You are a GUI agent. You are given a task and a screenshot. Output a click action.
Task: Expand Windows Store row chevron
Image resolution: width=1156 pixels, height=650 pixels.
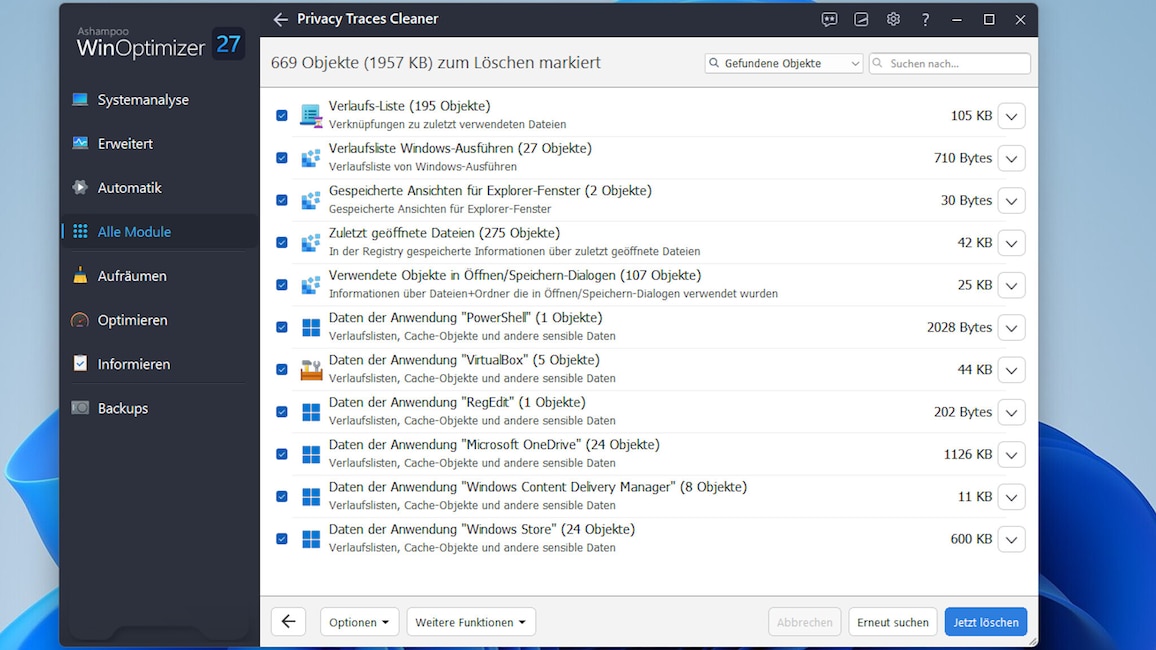pyautogui.click(x=1012, y=539)
